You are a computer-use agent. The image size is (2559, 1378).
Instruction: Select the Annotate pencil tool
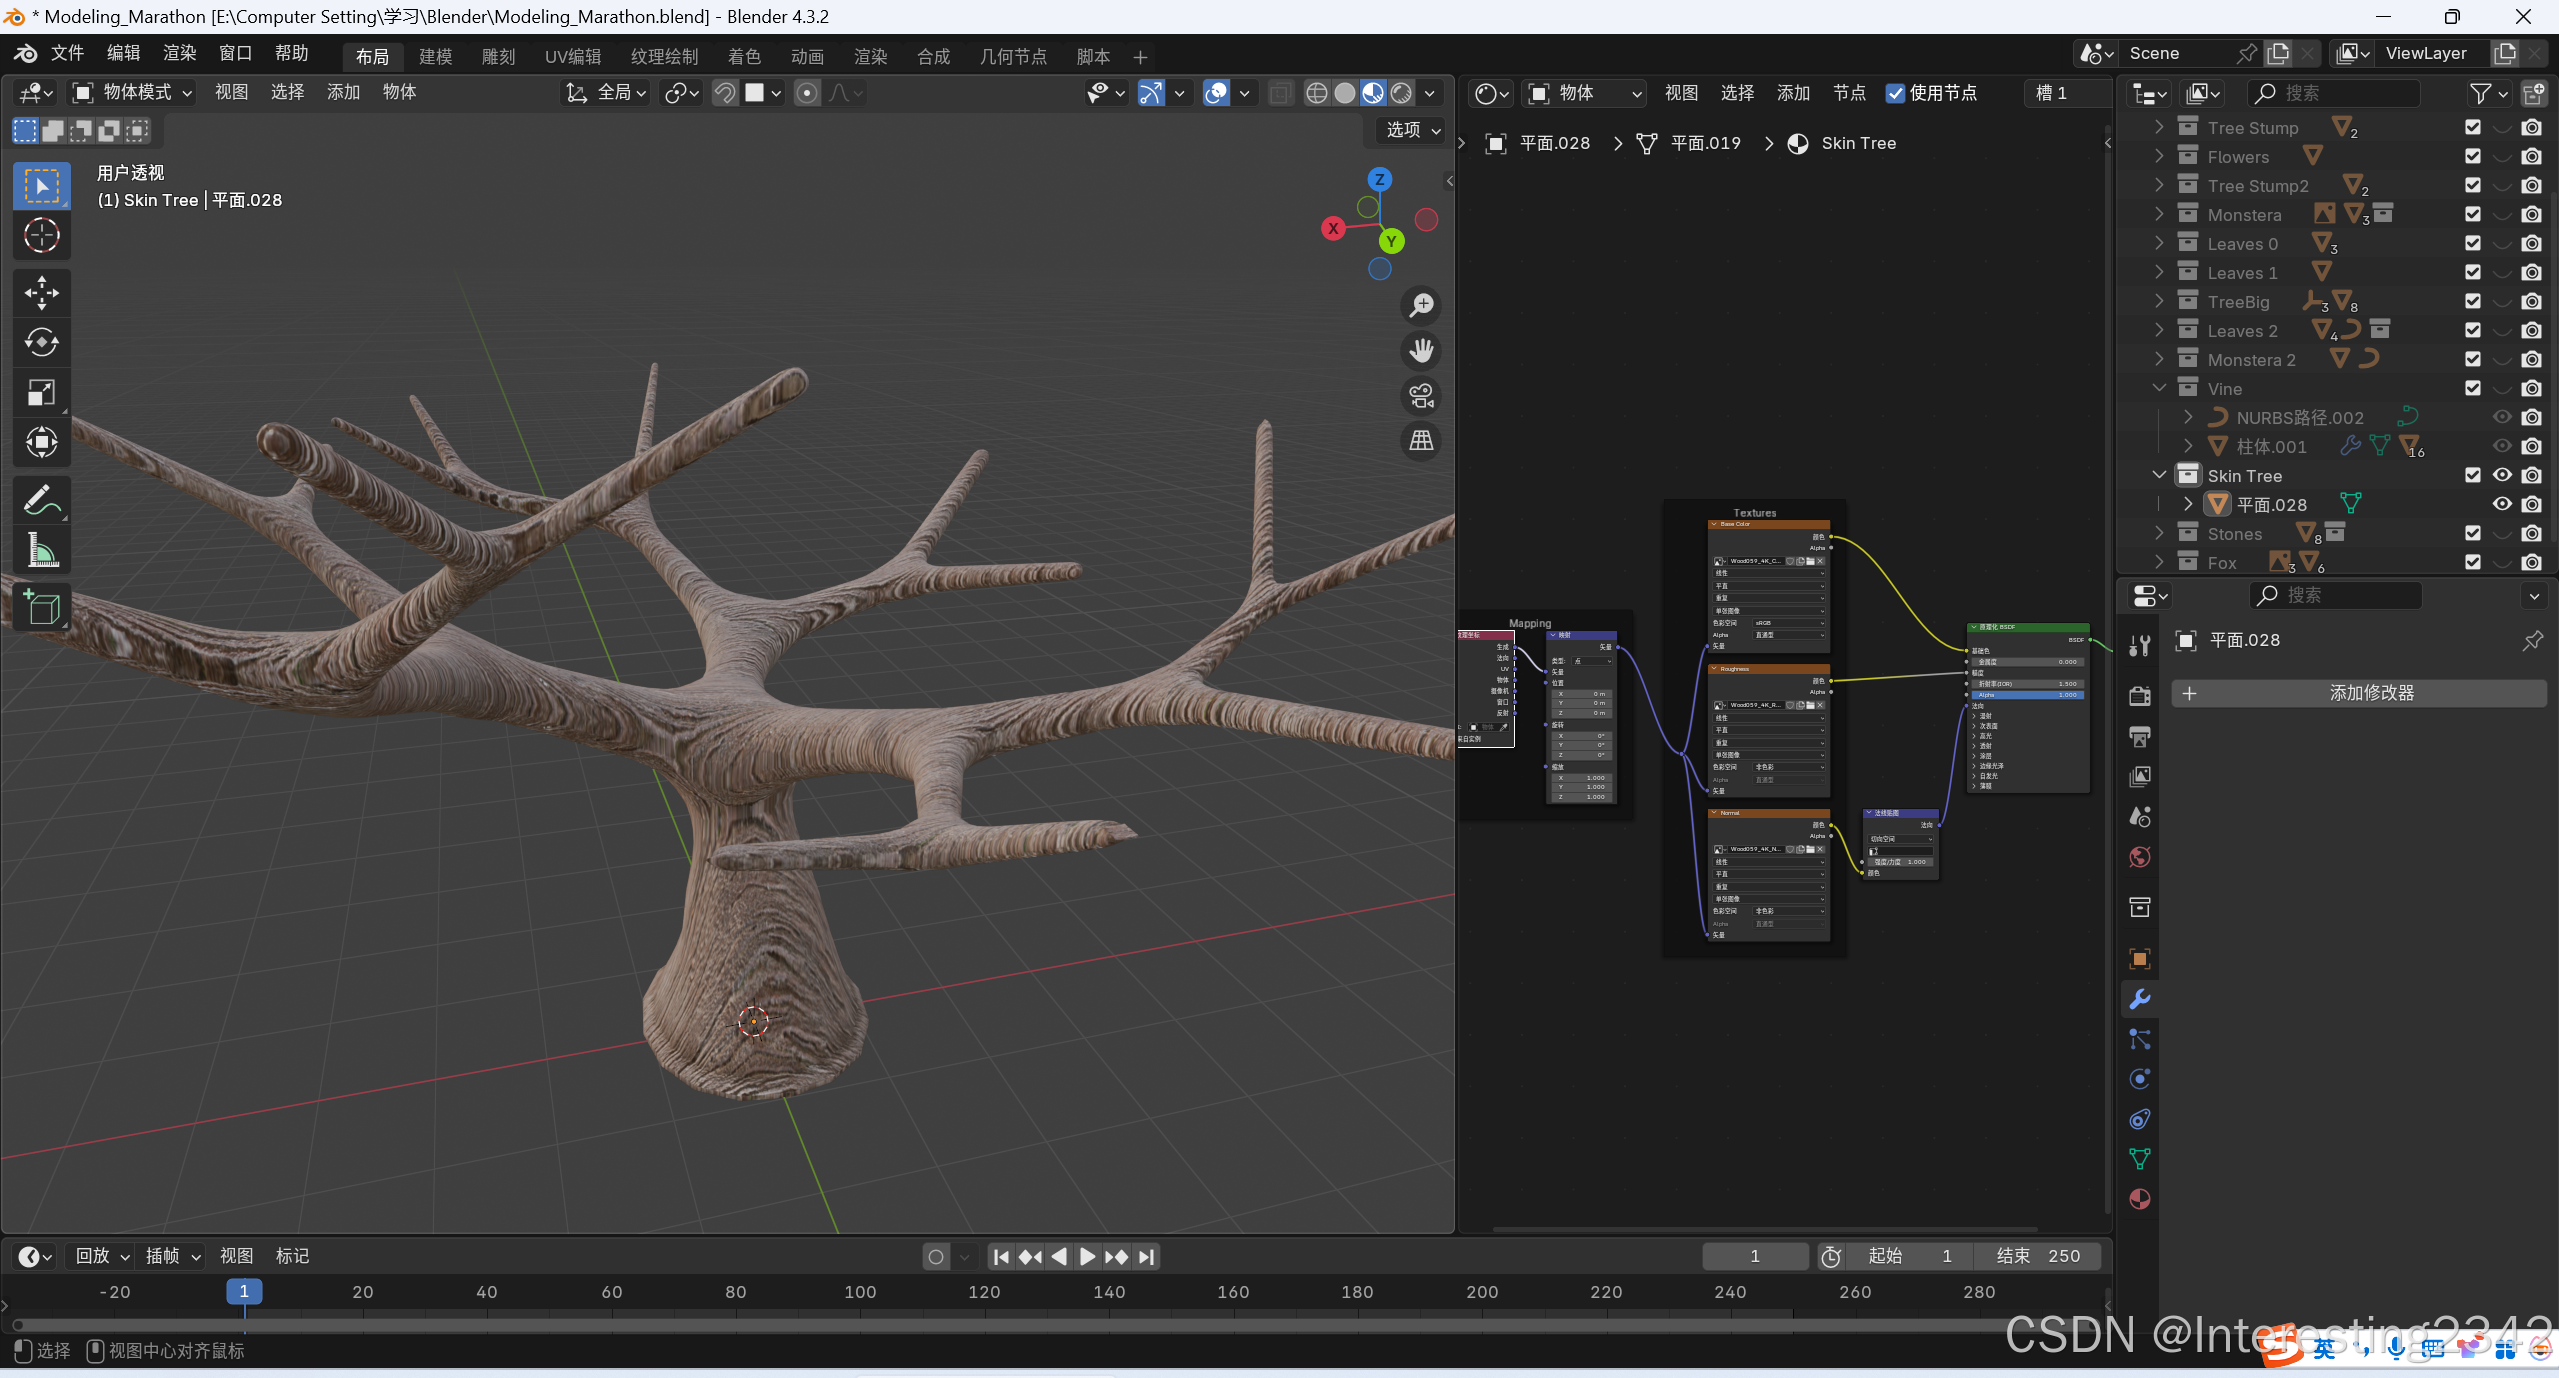[41, 500]
